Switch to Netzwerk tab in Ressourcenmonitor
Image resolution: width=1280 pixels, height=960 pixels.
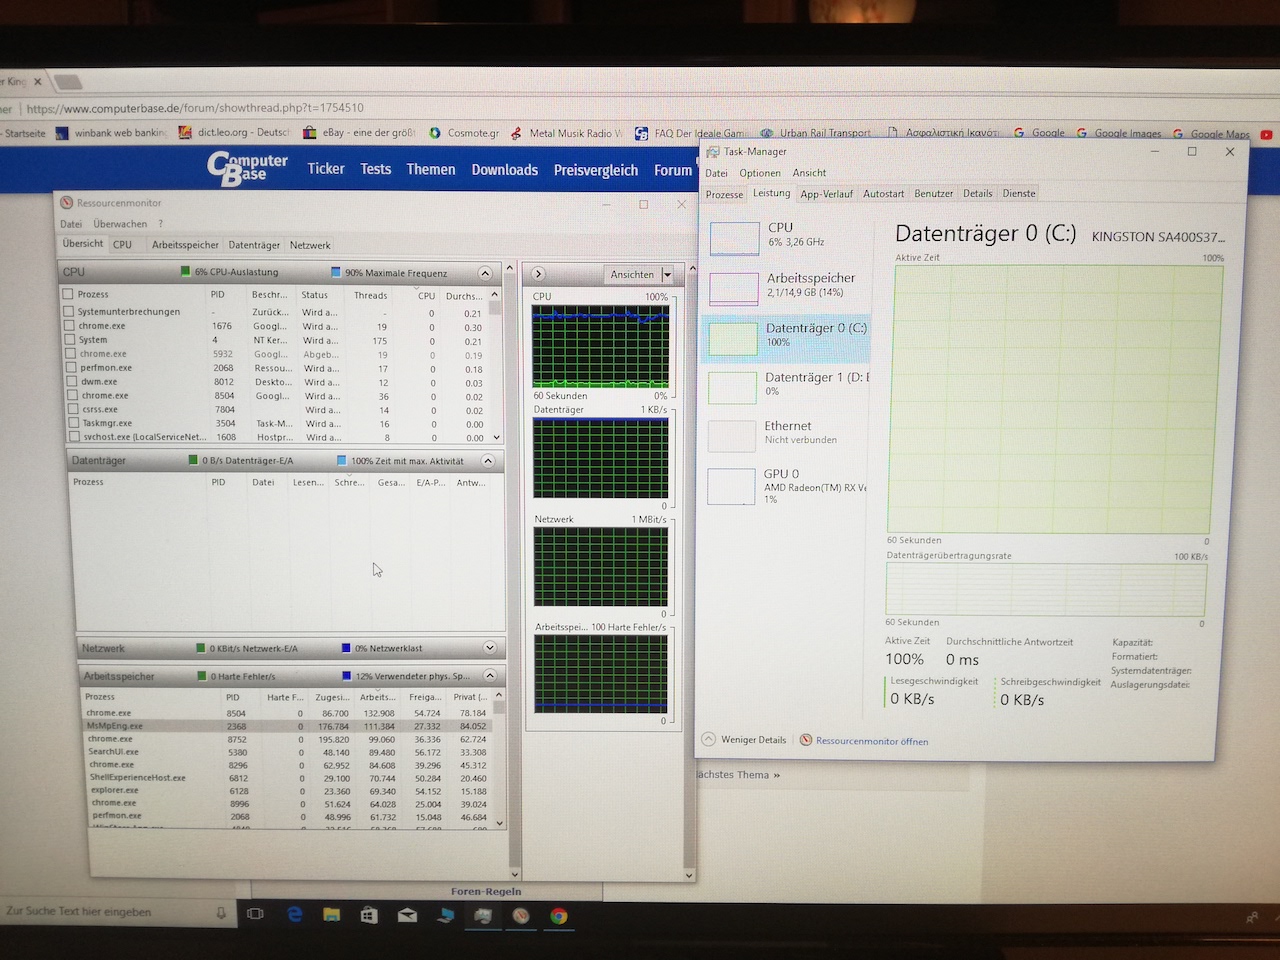point(310,245)
